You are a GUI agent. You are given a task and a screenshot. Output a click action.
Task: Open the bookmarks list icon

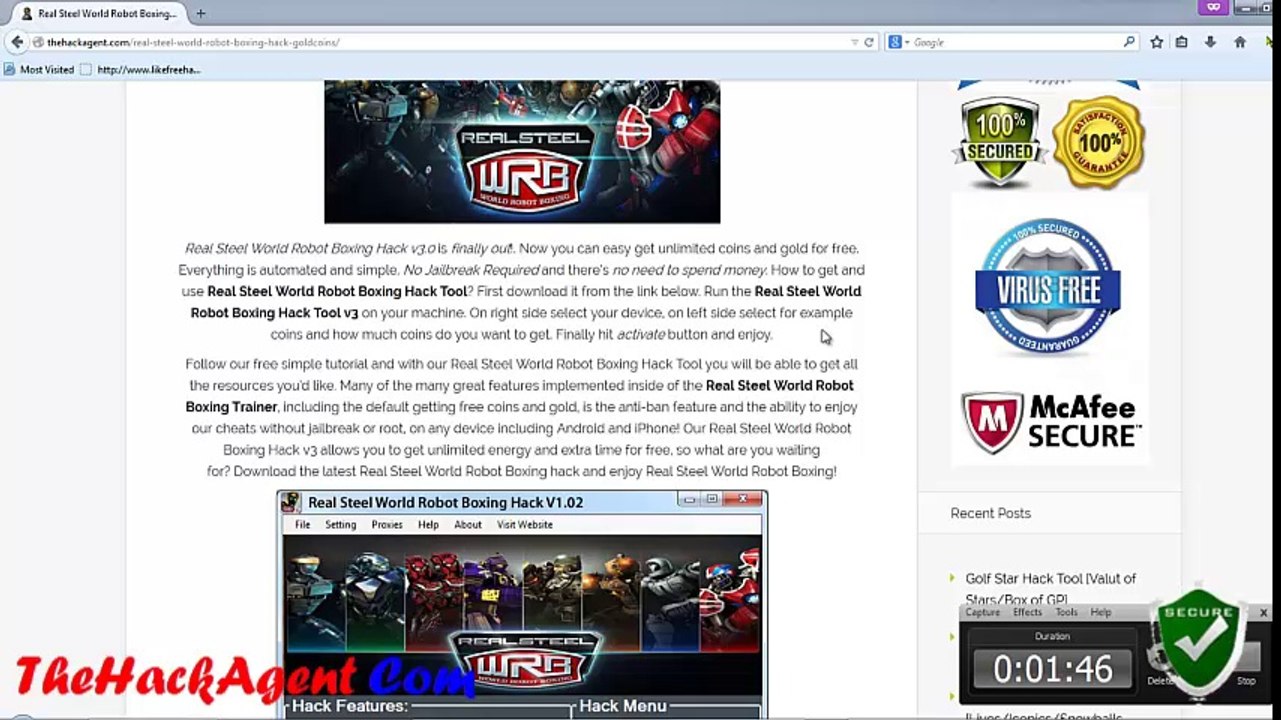pyautogui.click(x=1182, y=42)
